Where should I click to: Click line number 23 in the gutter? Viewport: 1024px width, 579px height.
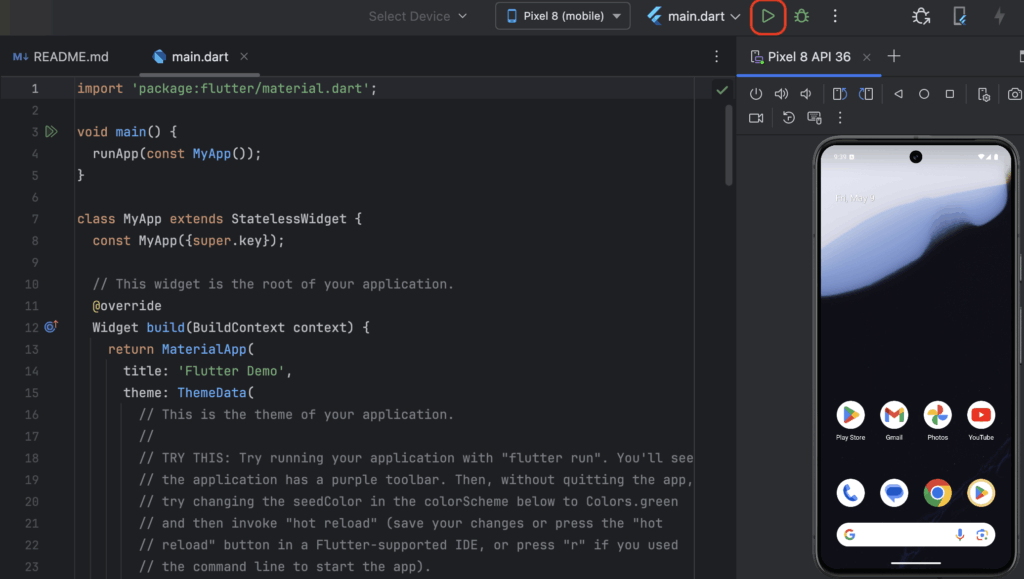[x=31, y=567]
